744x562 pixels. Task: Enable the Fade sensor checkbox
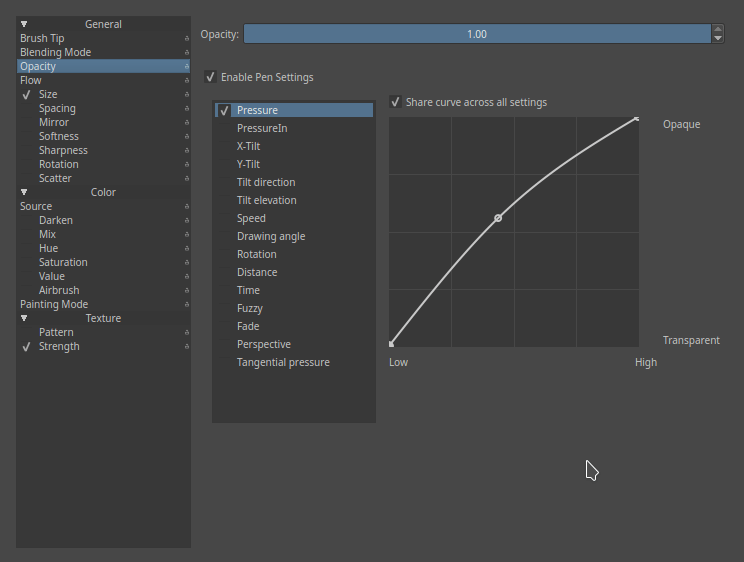(x=224, y=326)
